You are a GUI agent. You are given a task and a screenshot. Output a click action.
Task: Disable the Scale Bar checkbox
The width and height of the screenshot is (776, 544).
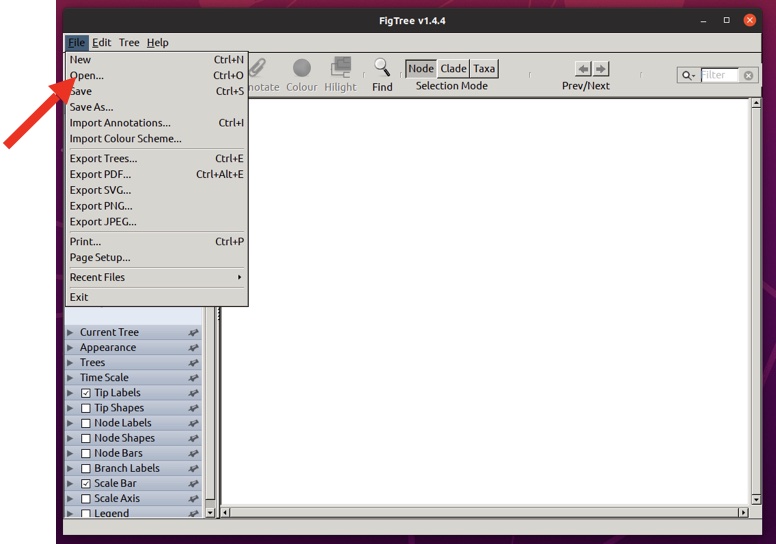coord(86,484)
